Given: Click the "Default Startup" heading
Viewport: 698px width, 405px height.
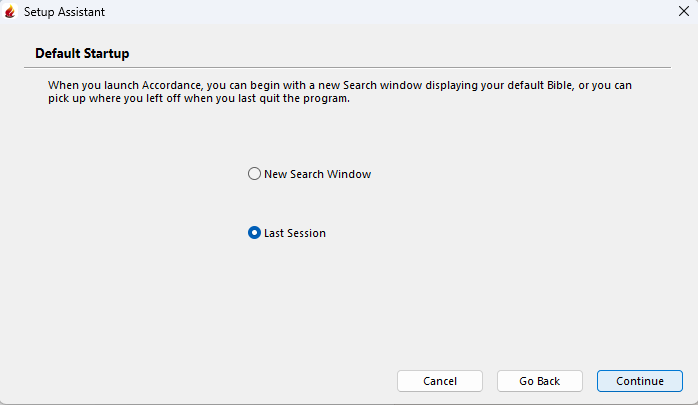Looking at the screenshot, I should [82, 52].
